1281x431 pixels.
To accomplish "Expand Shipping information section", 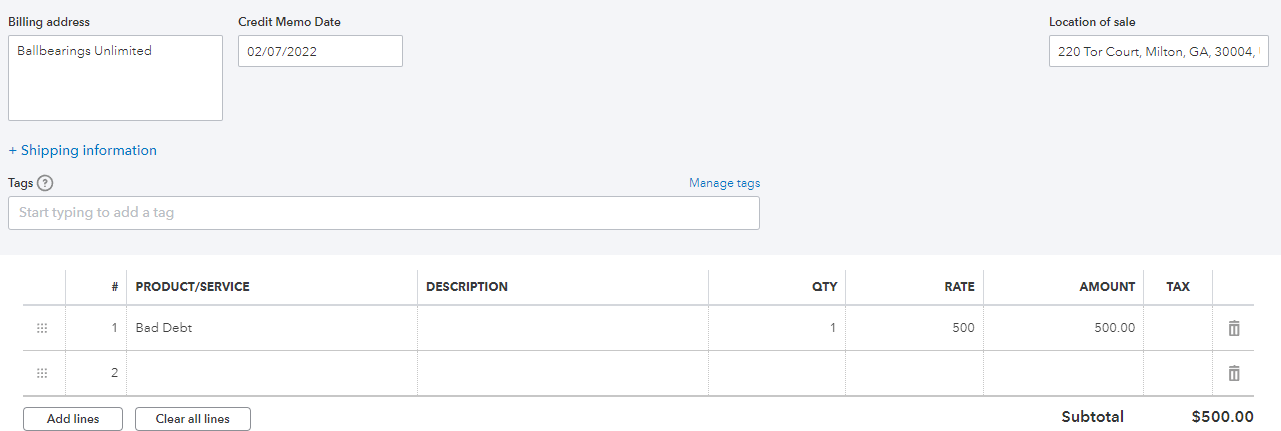I will (x=83, y=150).
